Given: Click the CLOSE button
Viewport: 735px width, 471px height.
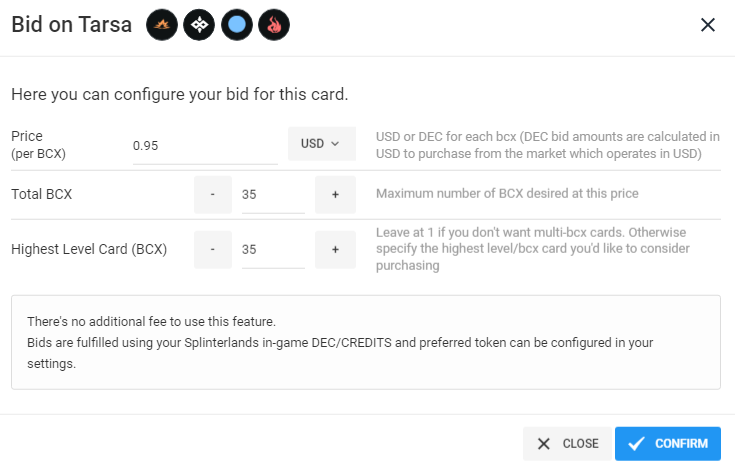Looking at the screenshot, I should [568, 443].
